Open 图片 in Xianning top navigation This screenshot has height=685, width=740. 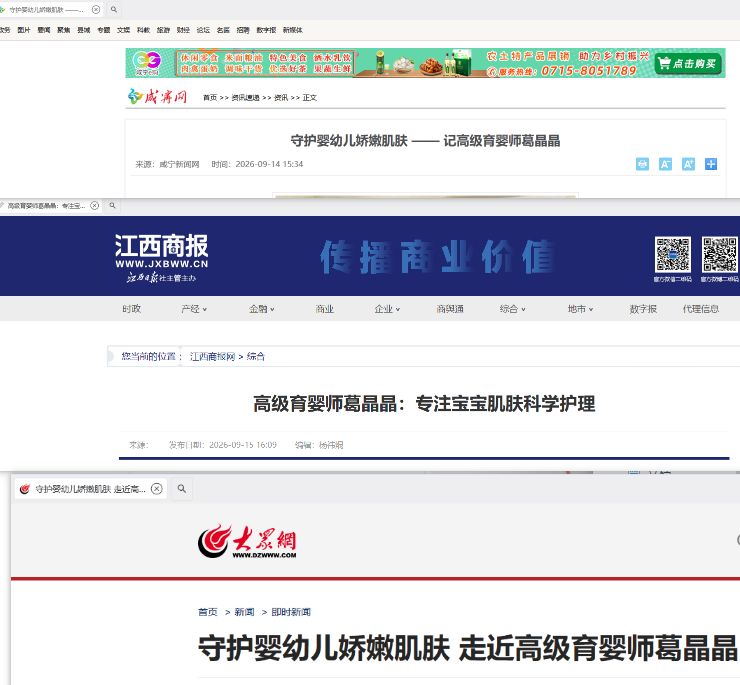tap(24, 30)
